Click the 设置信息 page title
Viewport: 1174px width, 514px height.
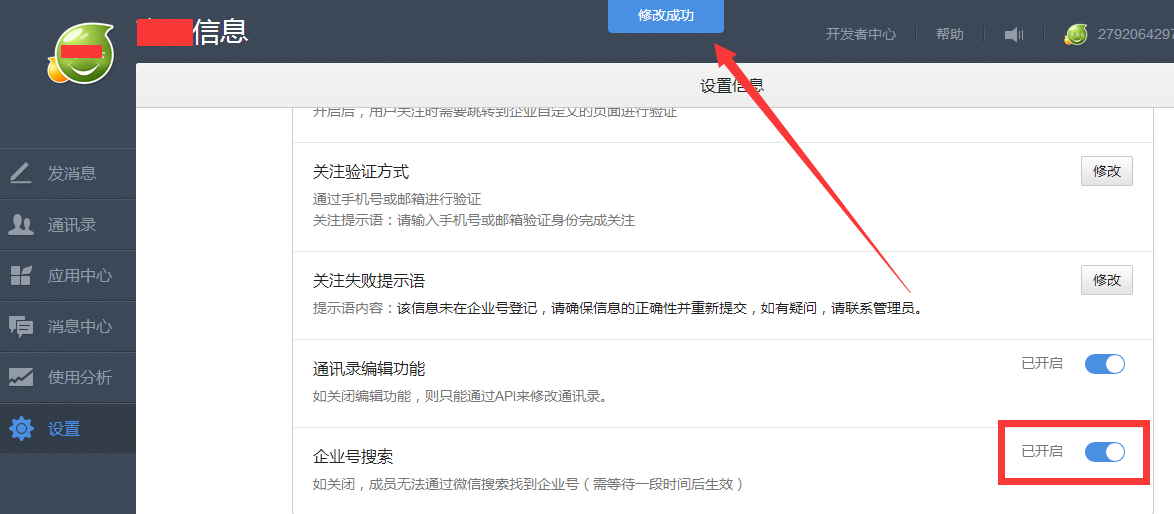point(732,86)
